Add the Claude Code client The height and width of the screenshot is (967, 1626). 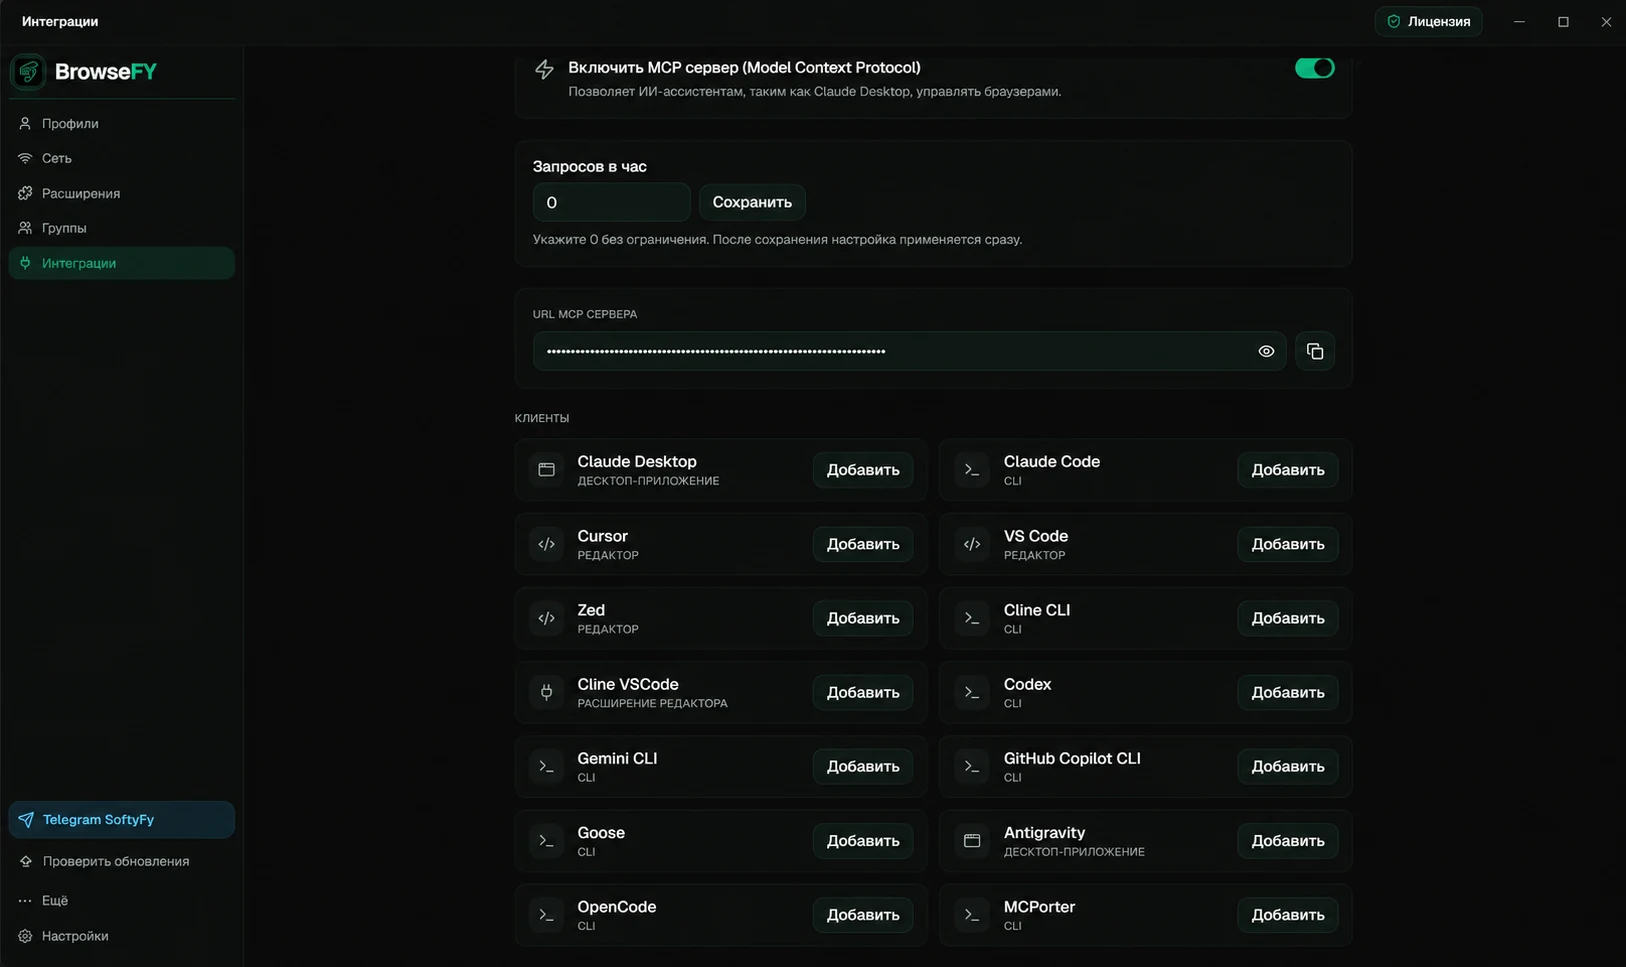tap(1288, 470)
